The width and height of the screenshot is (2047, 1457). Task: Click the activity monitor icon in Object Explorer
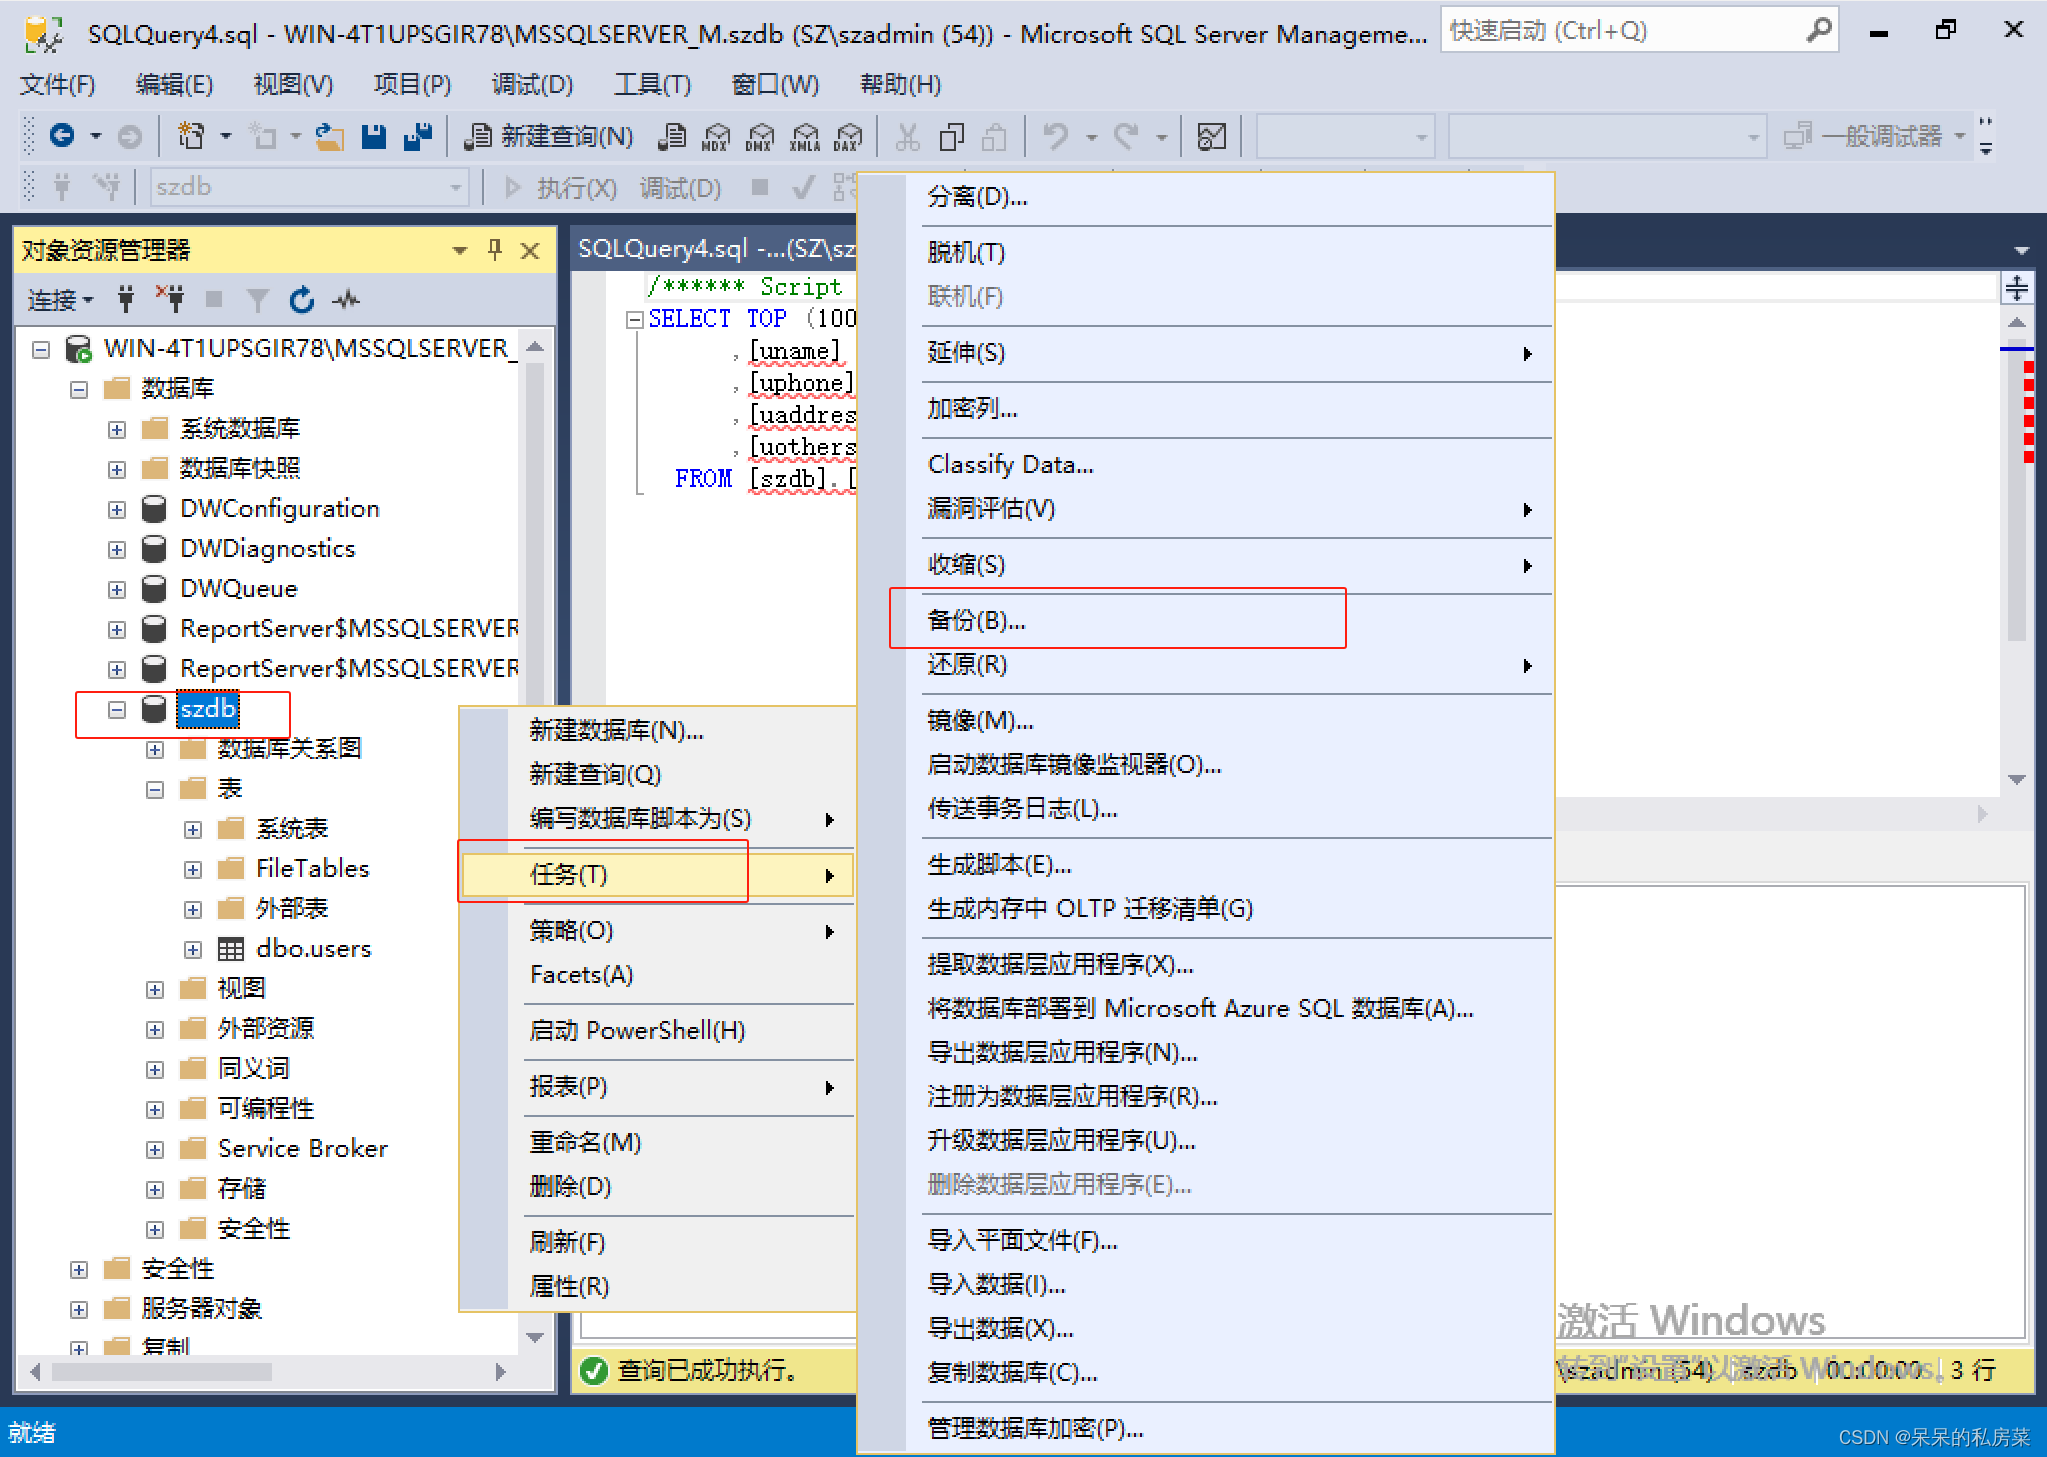click(346, 299)
